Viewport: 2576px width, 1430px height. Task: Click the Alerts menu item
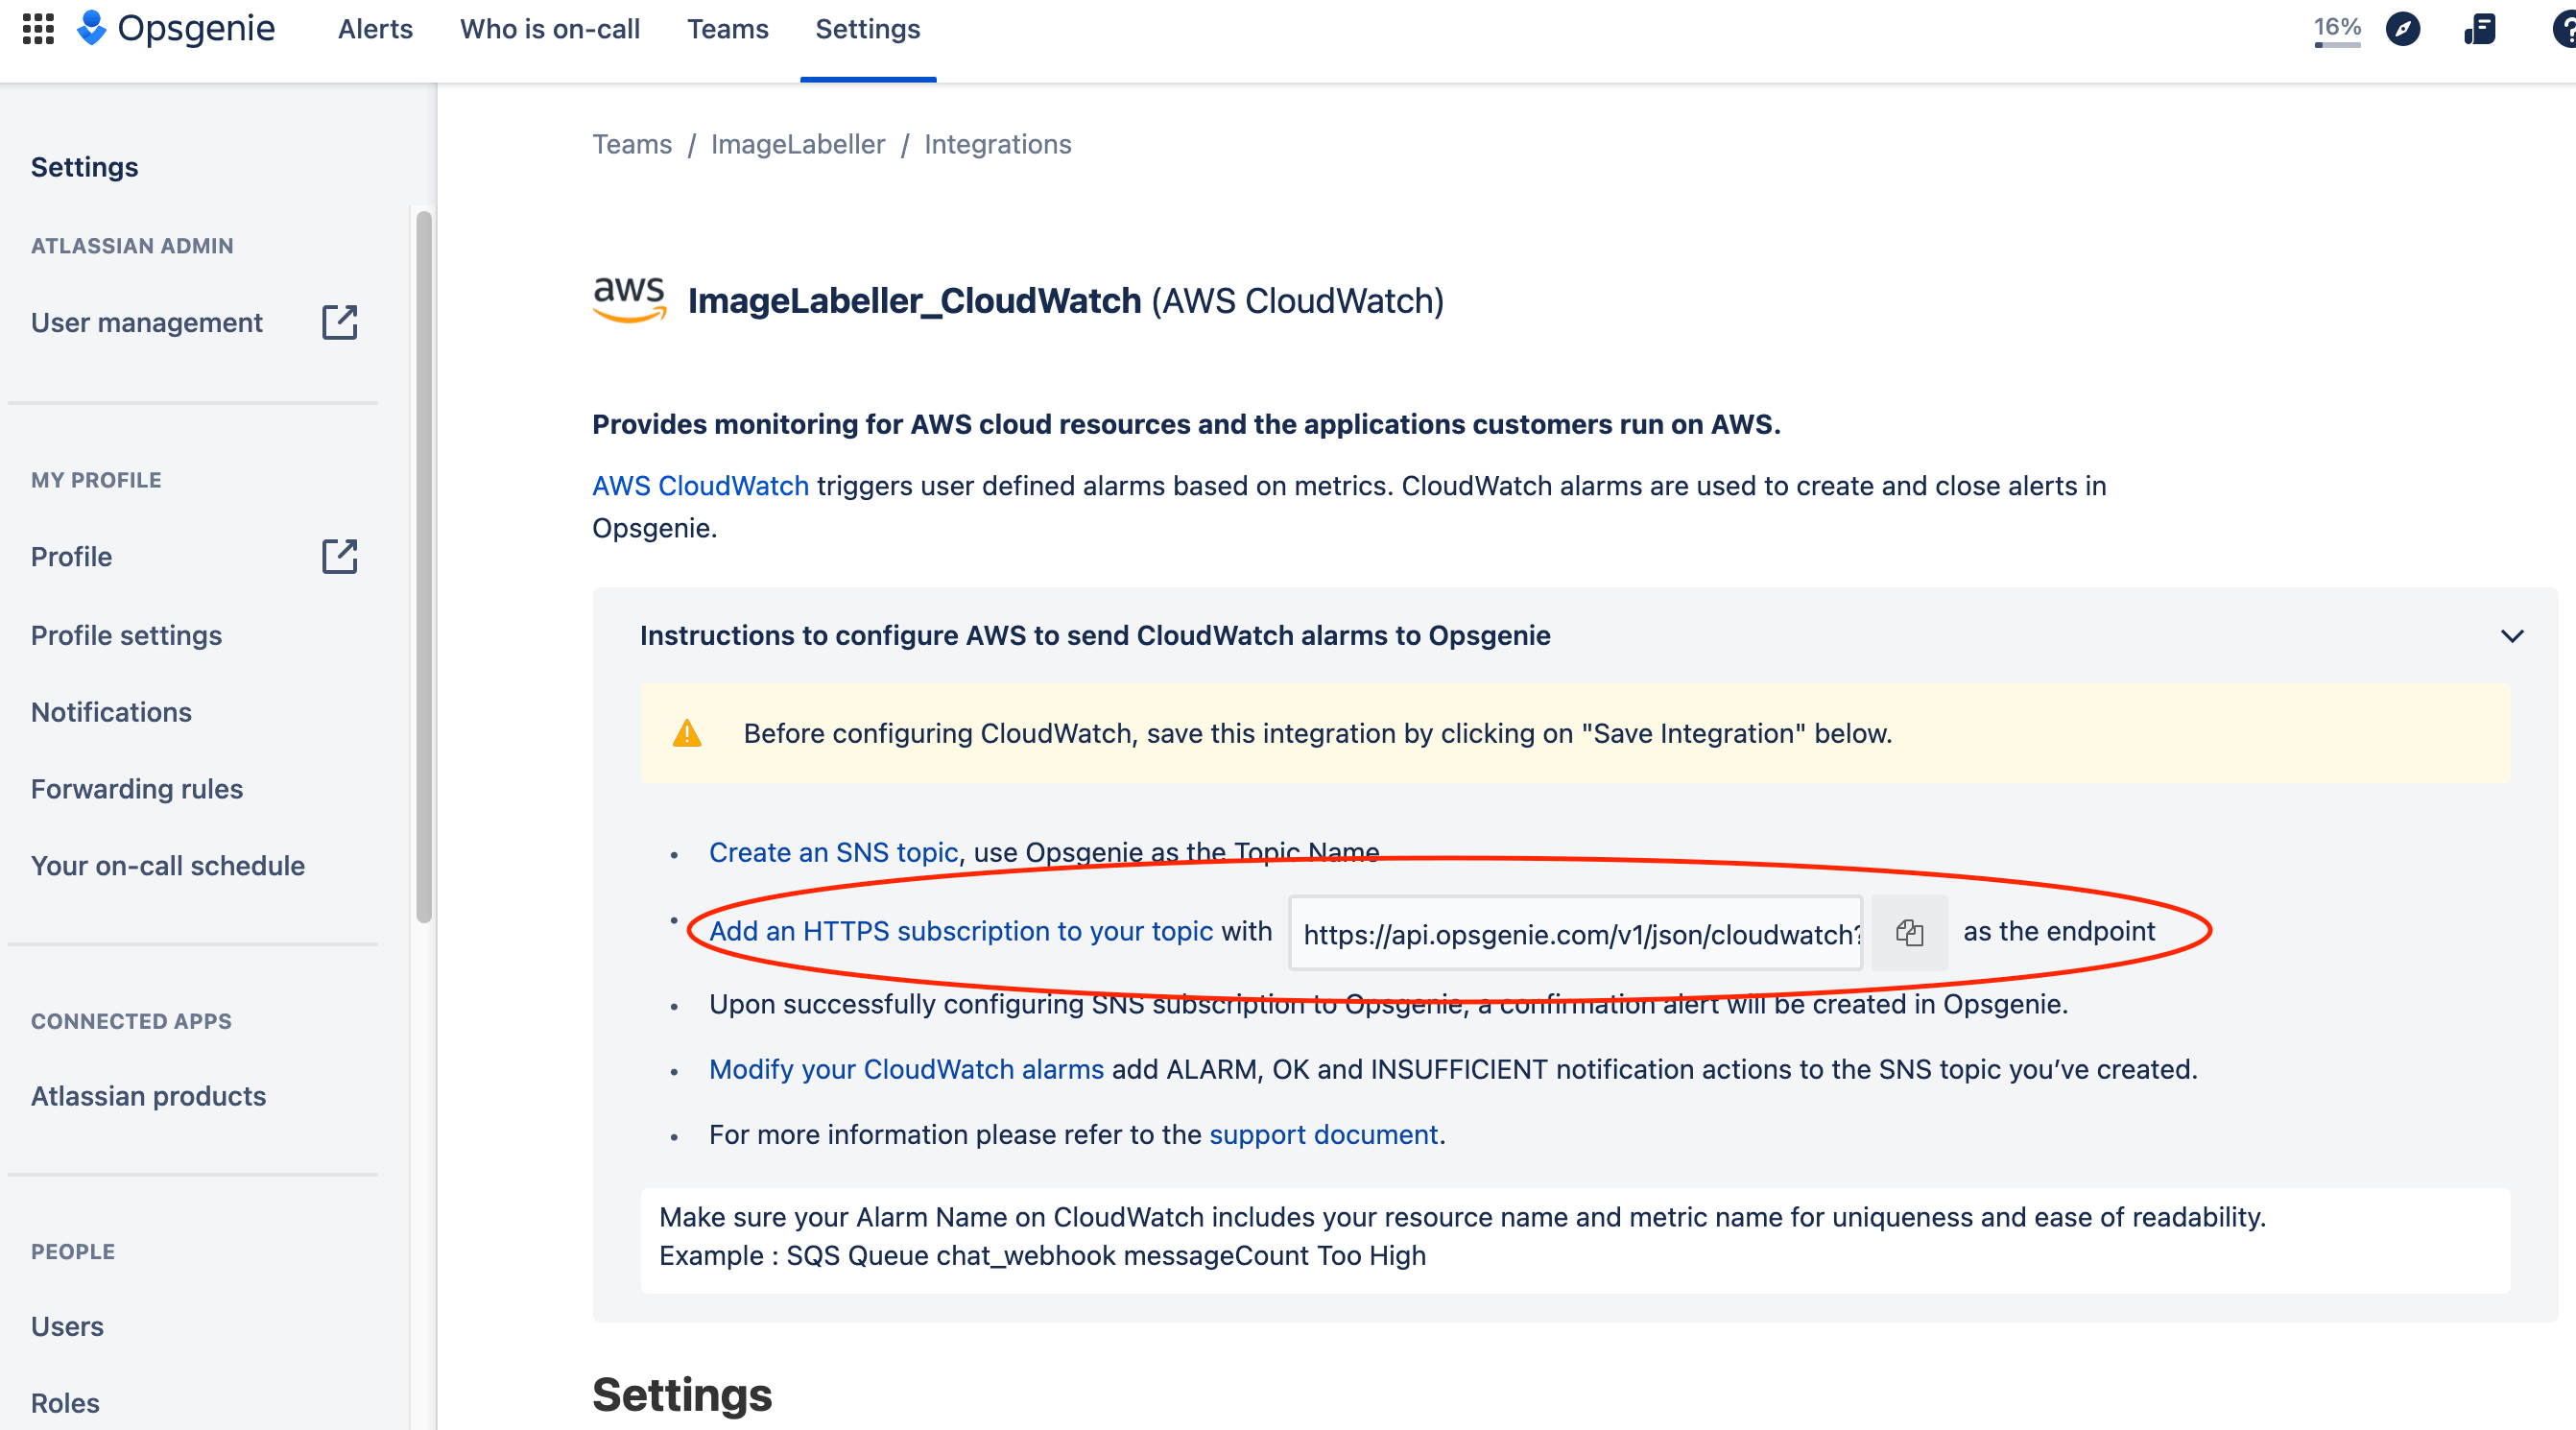pyautogui.click(x=373, y=28)
